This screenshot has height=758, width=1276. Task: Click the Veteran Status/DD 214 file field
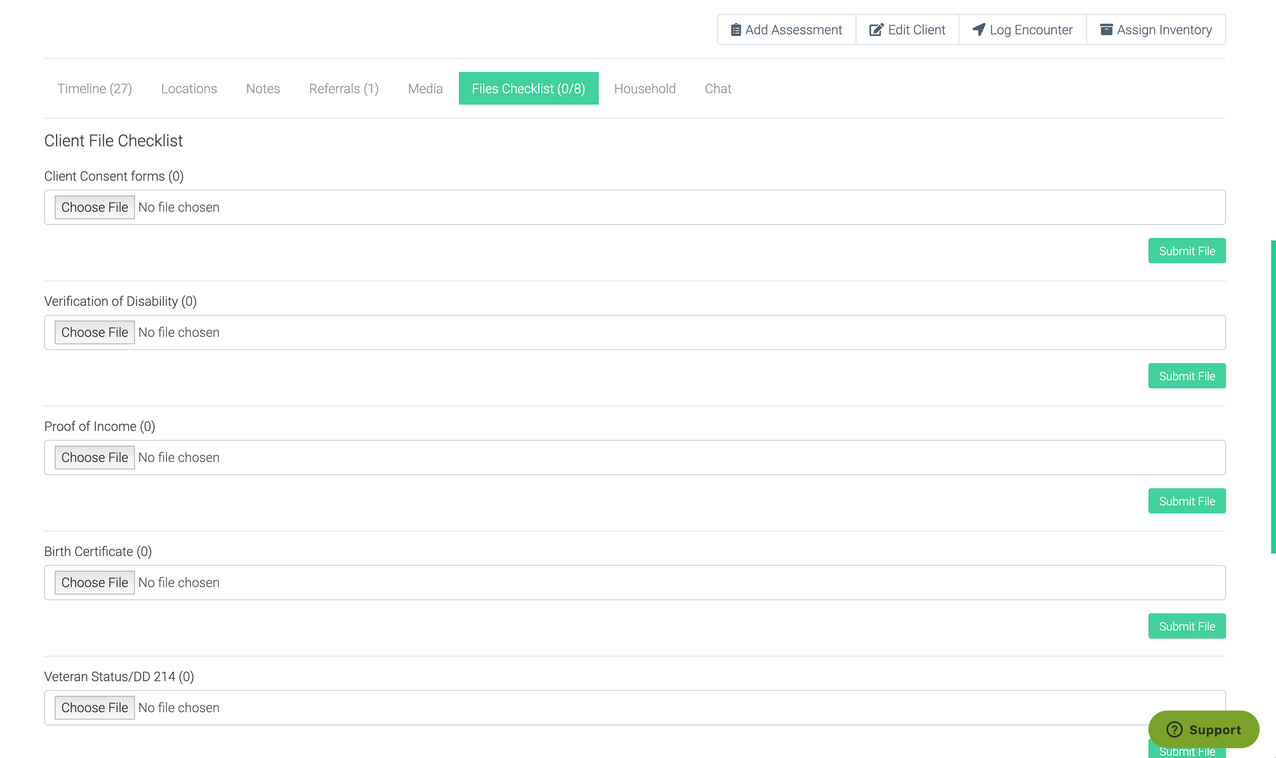pos(635,707)
